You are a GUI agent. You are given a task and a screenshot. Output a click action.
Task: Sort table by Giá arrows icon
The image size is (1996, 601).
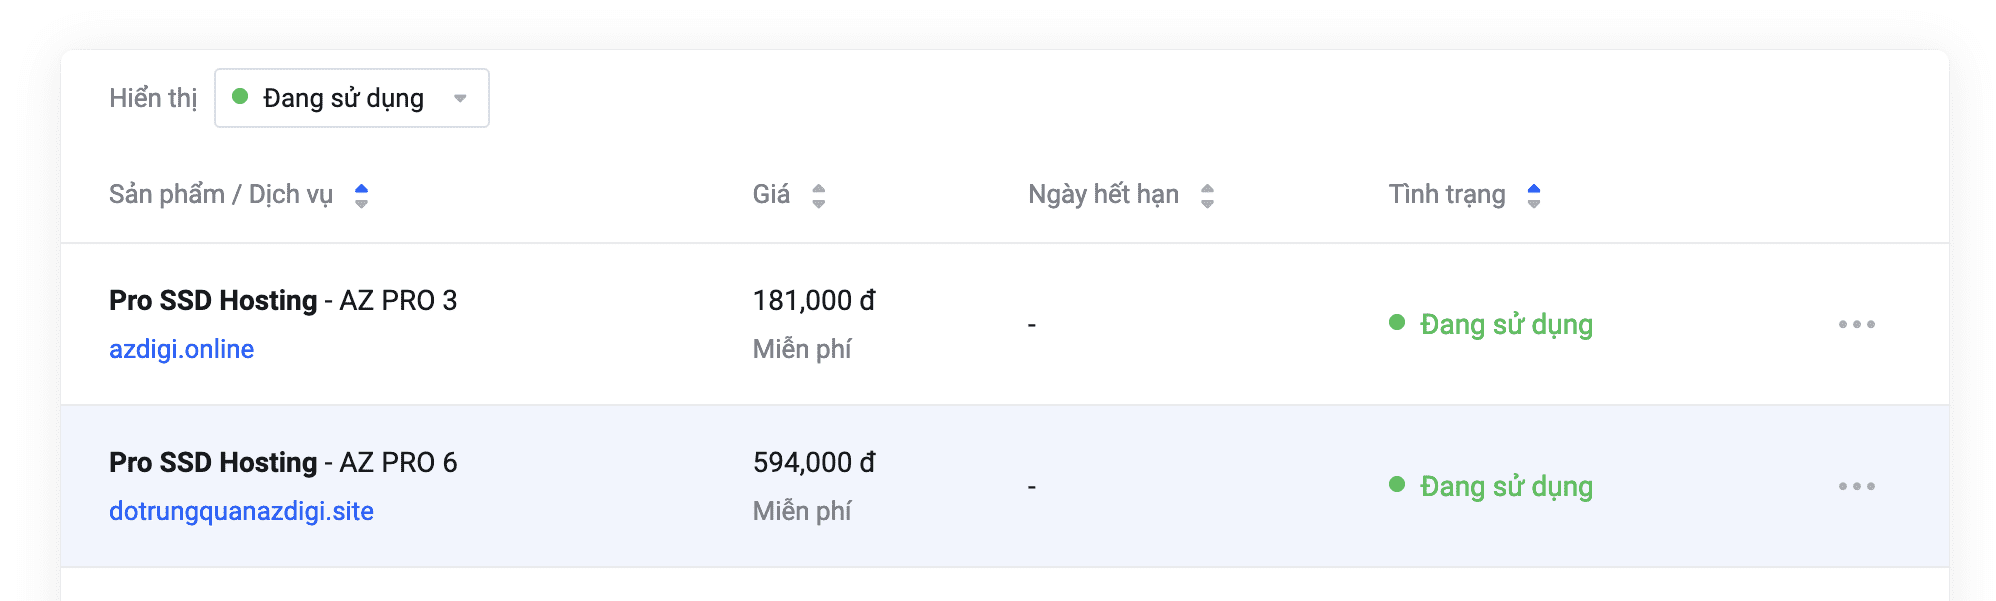click(818, 195)
